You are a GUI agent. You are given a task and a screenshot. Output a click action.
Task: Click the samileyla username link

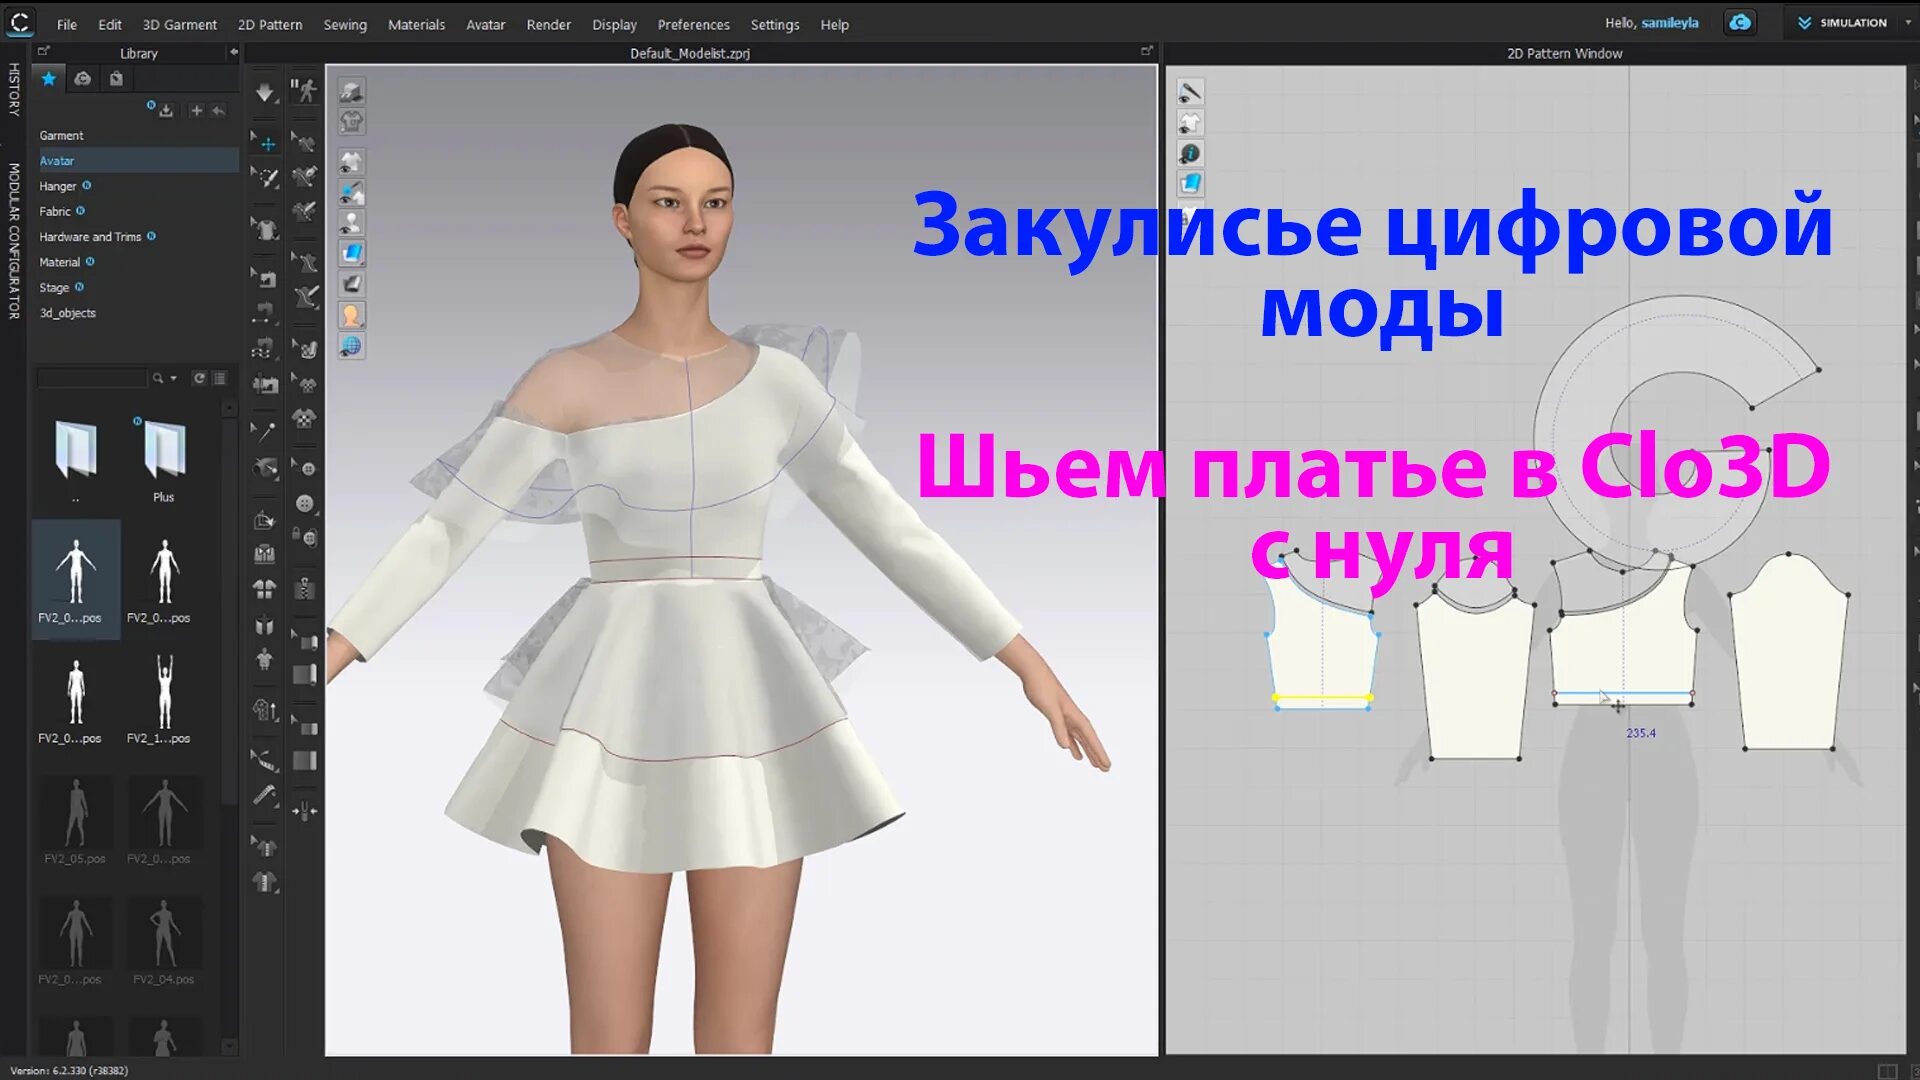pos(1669,23)
